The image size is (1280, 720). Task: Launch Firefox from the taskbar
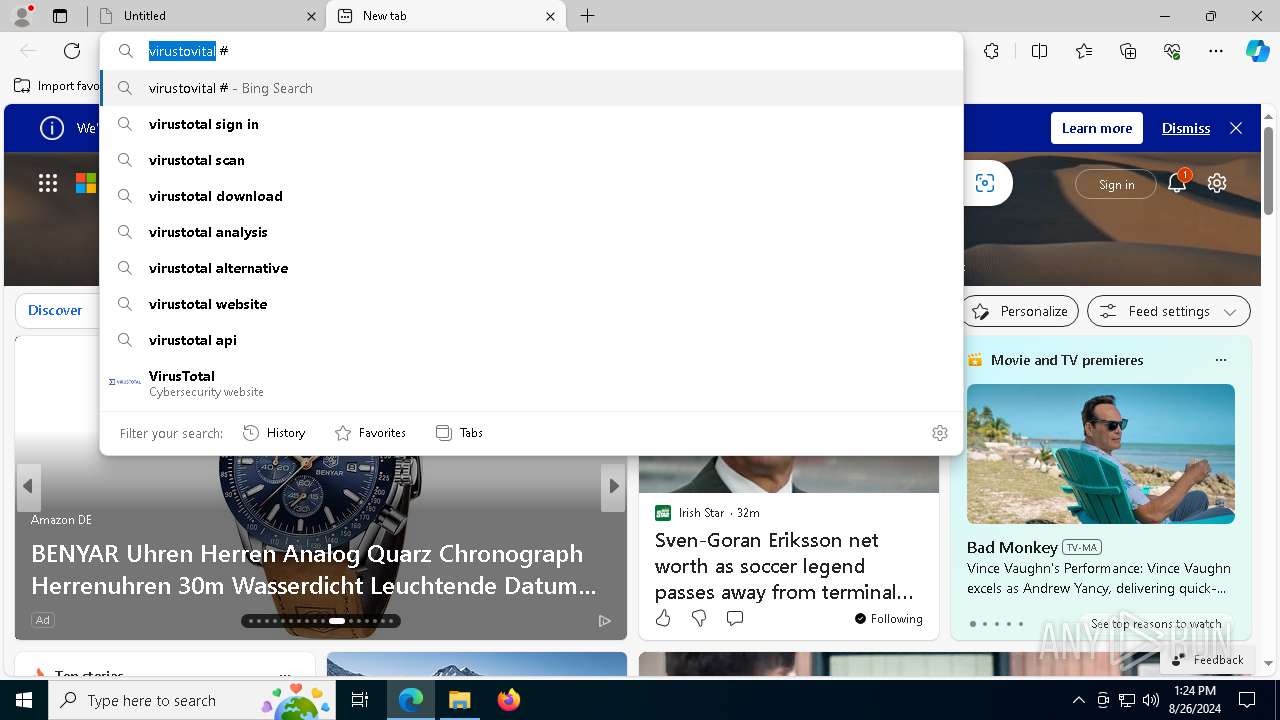coord(509,700)
